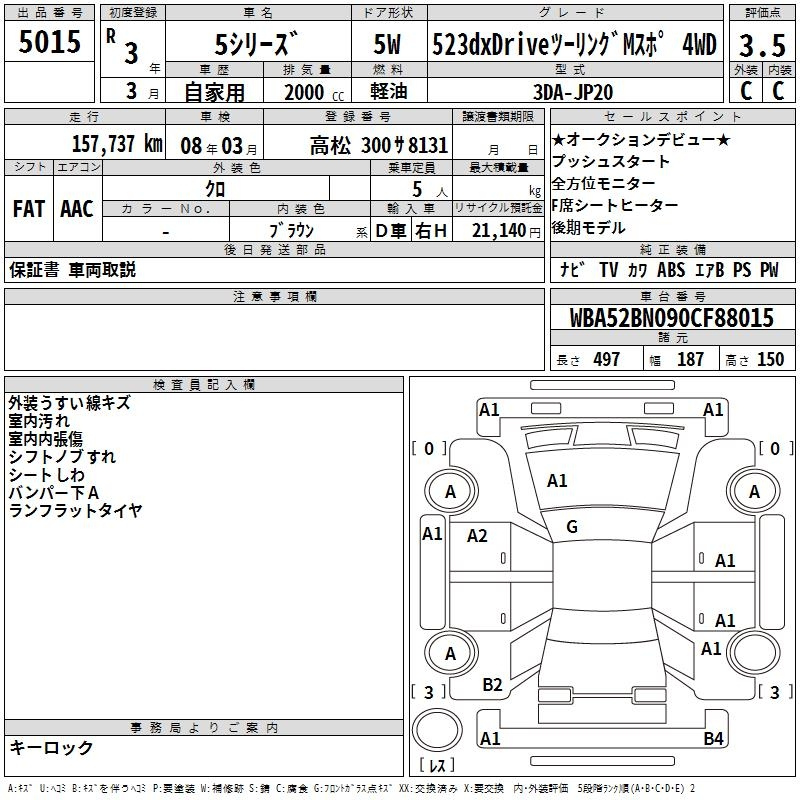The height and width of the screenshot is (800, 800).
Task: Click the inspector note 室内内張傷
Action: pos(45,439)
